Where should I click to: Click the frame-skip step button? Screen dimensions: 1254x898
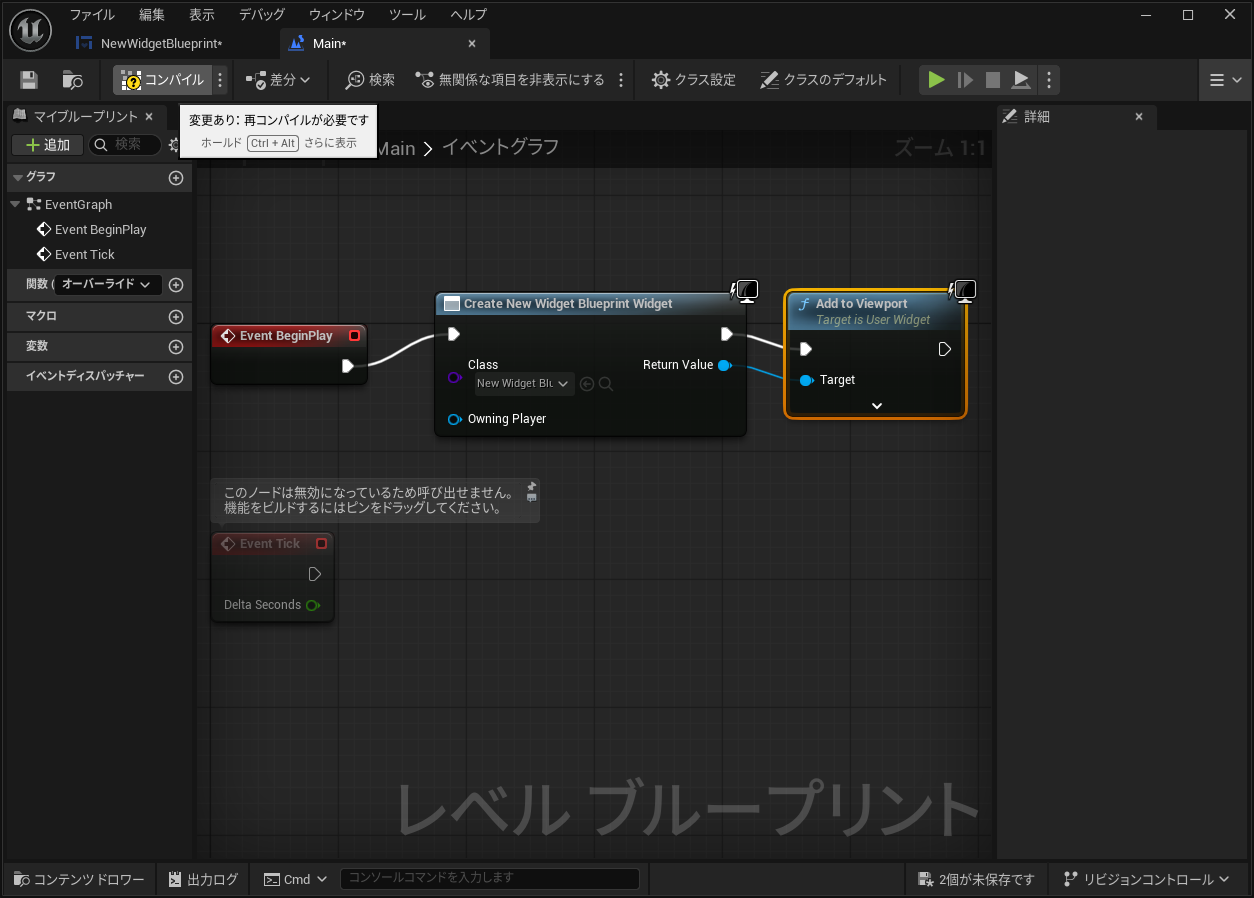[x=965, y=80]
